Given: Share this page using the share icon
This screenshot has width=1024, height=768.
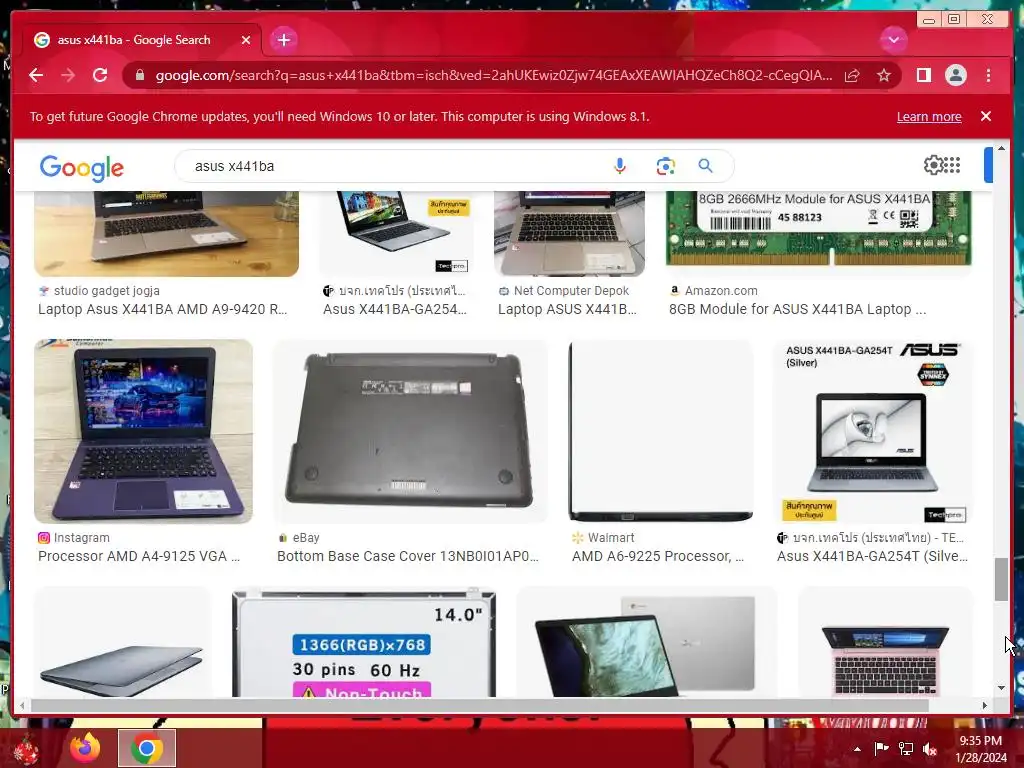Looking at the screenshot, I should (x=852, y=75).
